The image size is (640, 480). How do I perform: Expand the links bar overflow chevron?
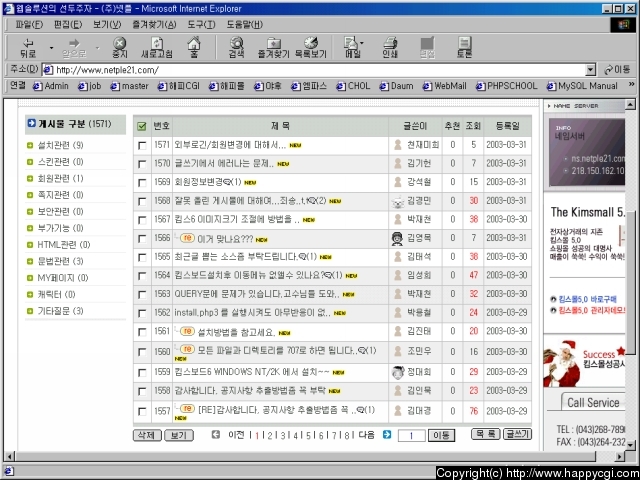click(631, 84)
